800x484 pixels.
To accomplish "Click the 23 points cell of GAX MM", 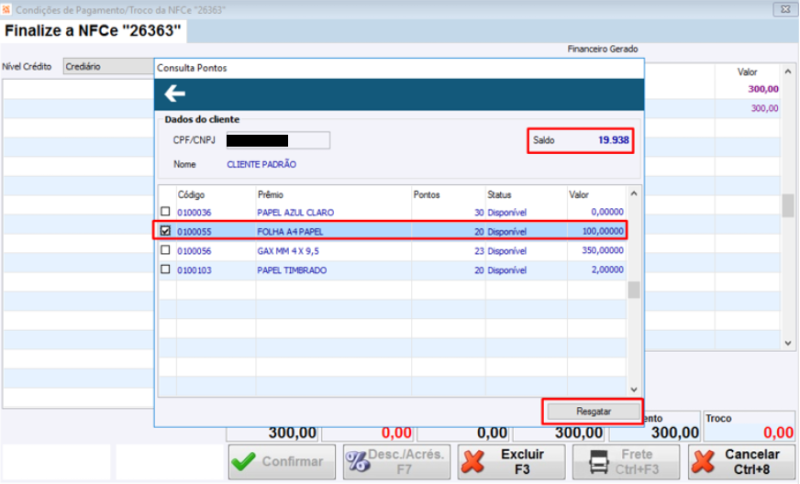I will (x=479, y=251).
